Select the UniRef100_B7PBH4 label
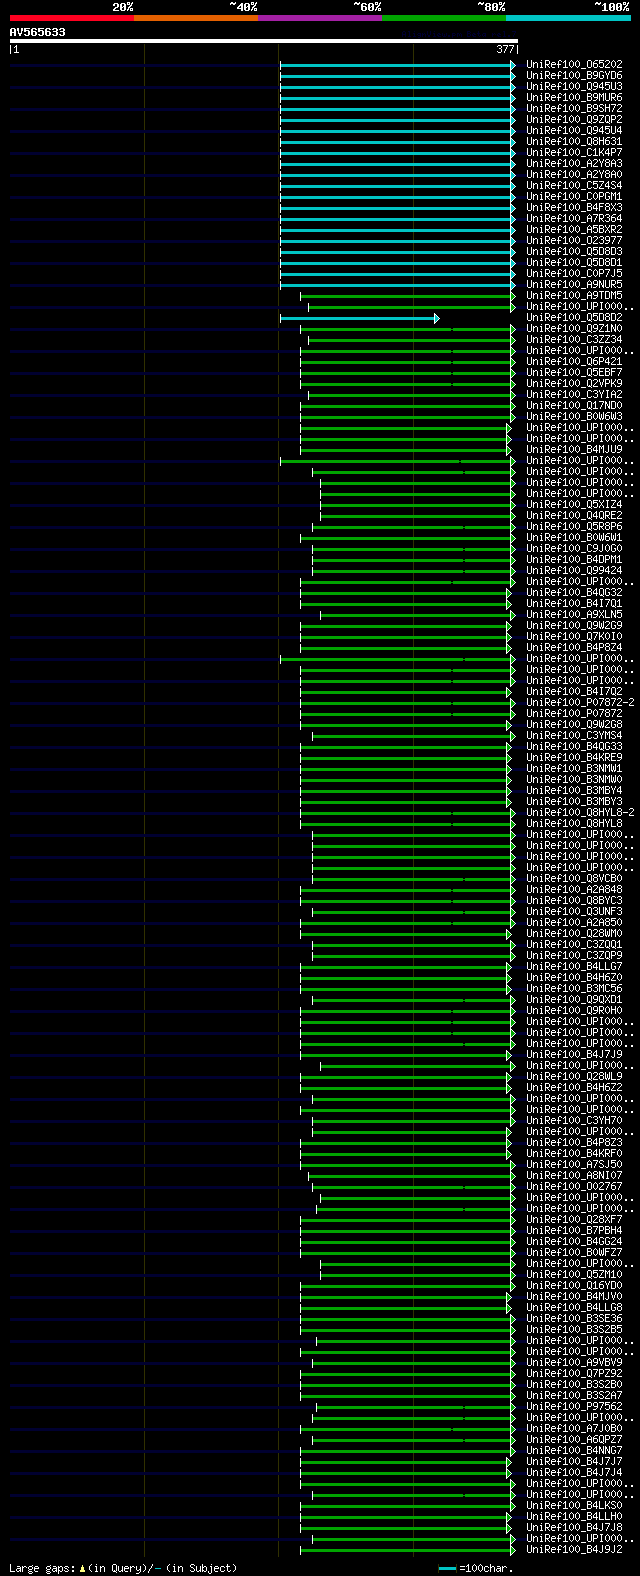 [x=574, y=1231]
